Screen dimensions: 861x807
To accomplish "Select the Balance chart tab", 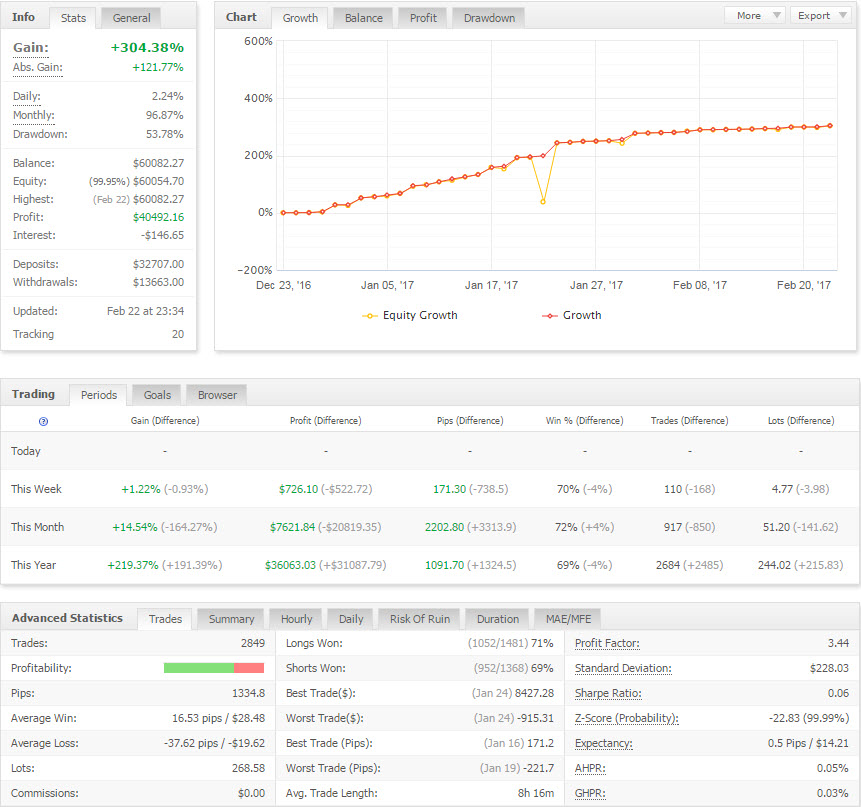I will tap(364, 18).
